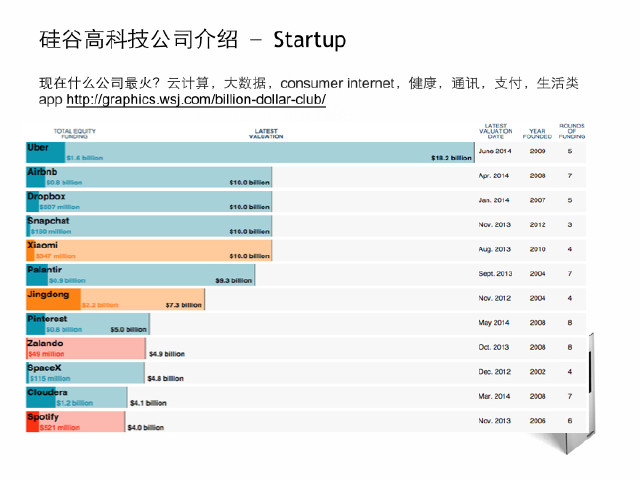Click the Dropbox $10.0 billion bar
This screenshot has height=480, width=640.
coord(149,202)
